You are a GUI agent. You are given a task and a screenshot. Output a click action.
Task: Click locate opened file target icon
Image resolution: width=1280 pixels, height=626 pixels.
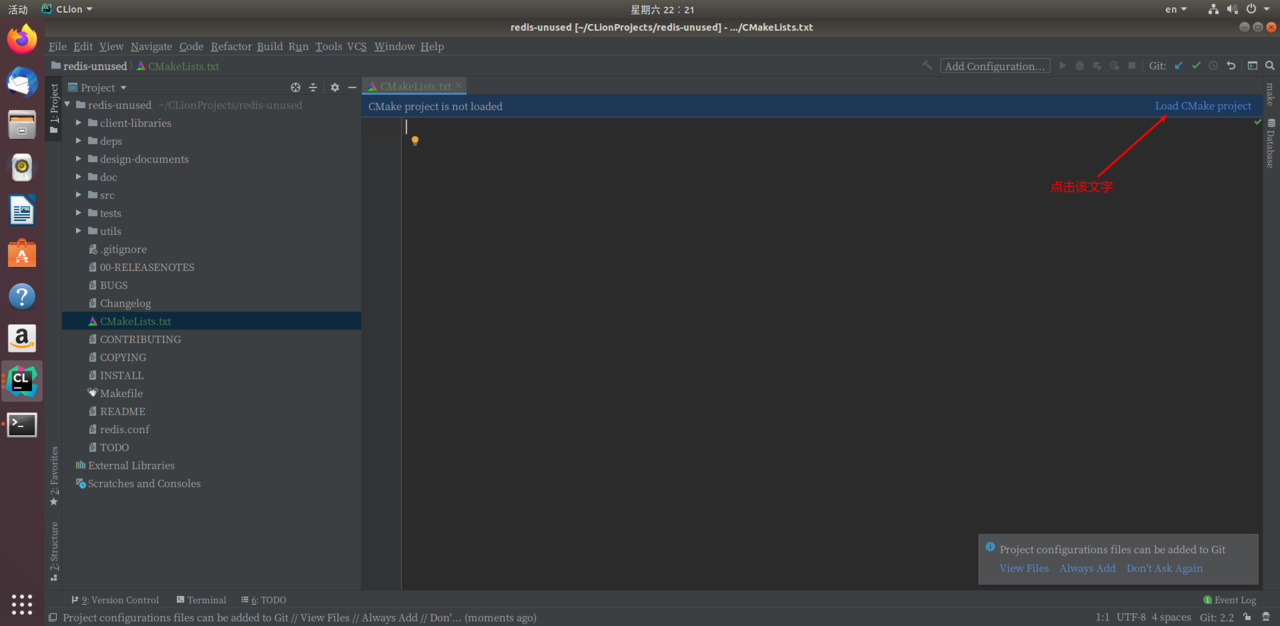click(x=295, y=88)
